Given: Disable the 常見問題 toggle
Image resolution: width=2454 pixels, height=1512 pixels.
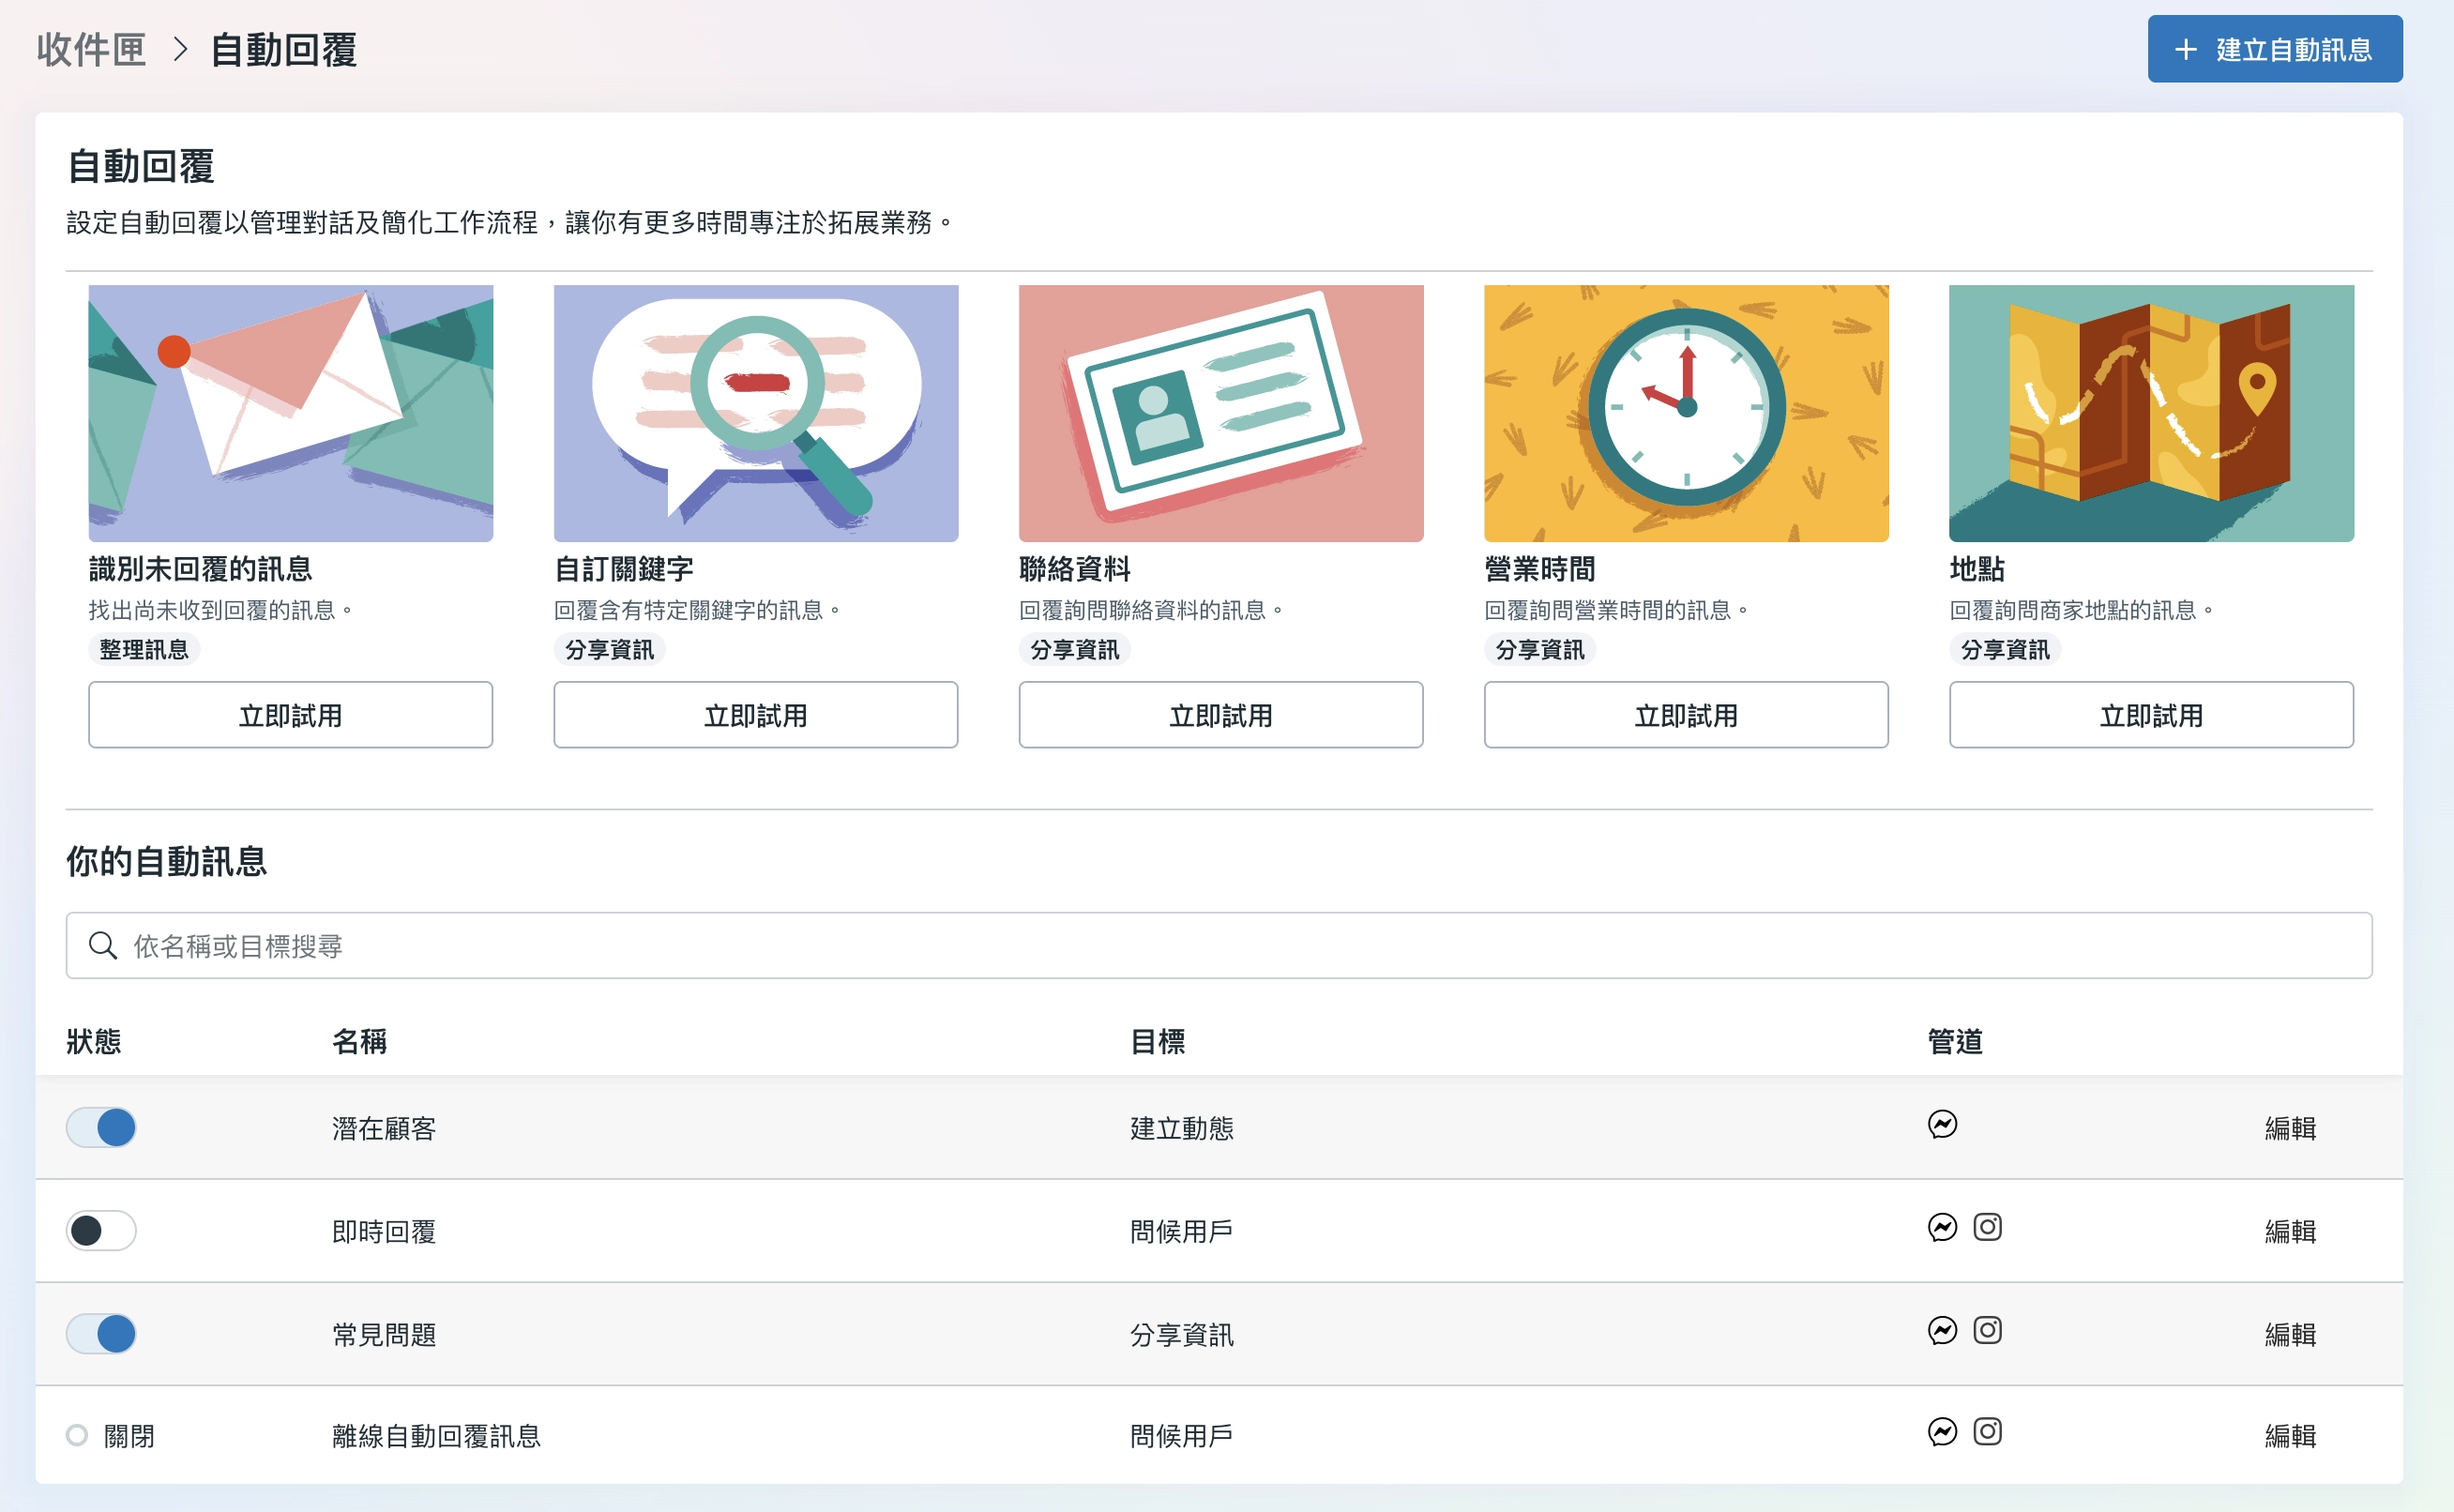Looking at the screenshot, I should [101, 1334].
